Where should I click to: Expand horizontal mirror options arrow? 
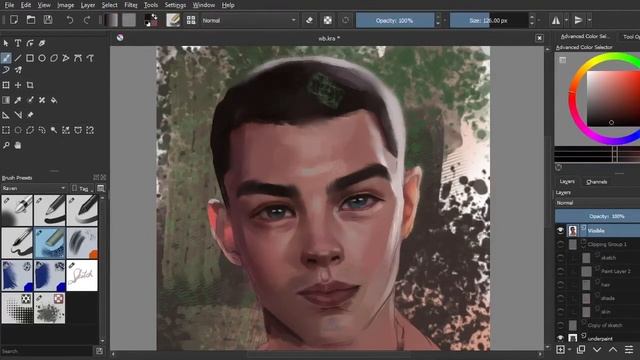click(x=566, y=20)
